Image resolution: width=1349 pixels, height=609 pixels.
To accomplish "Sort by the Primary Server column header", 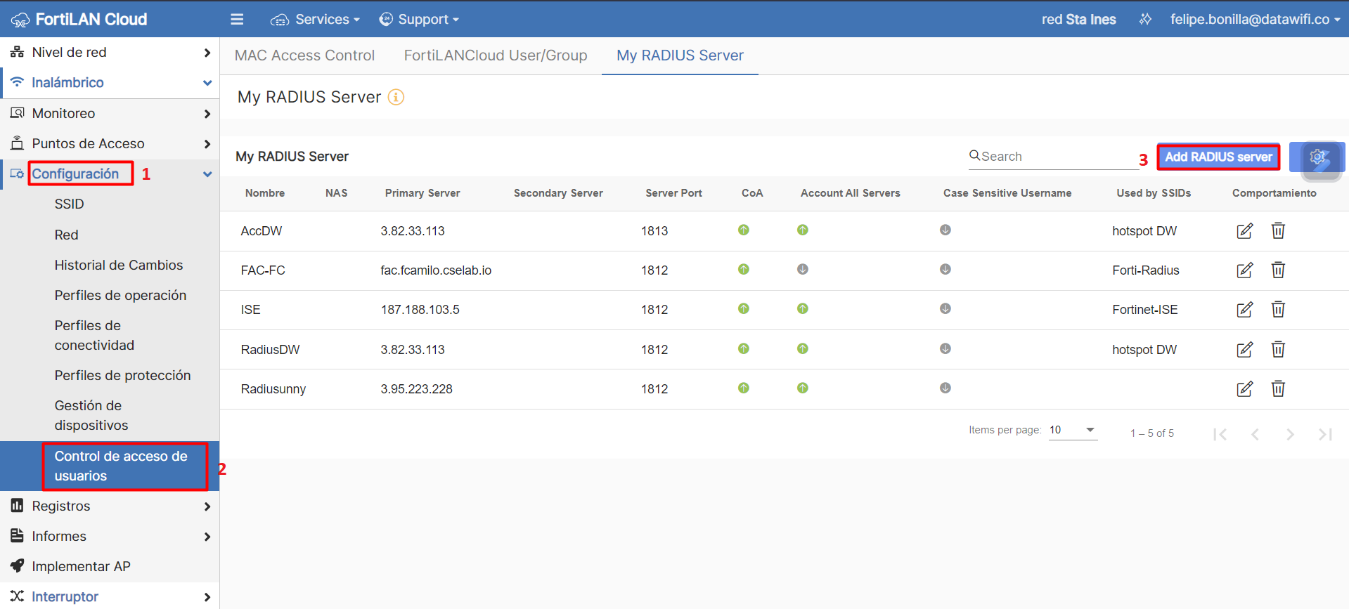I will point(422,193).
